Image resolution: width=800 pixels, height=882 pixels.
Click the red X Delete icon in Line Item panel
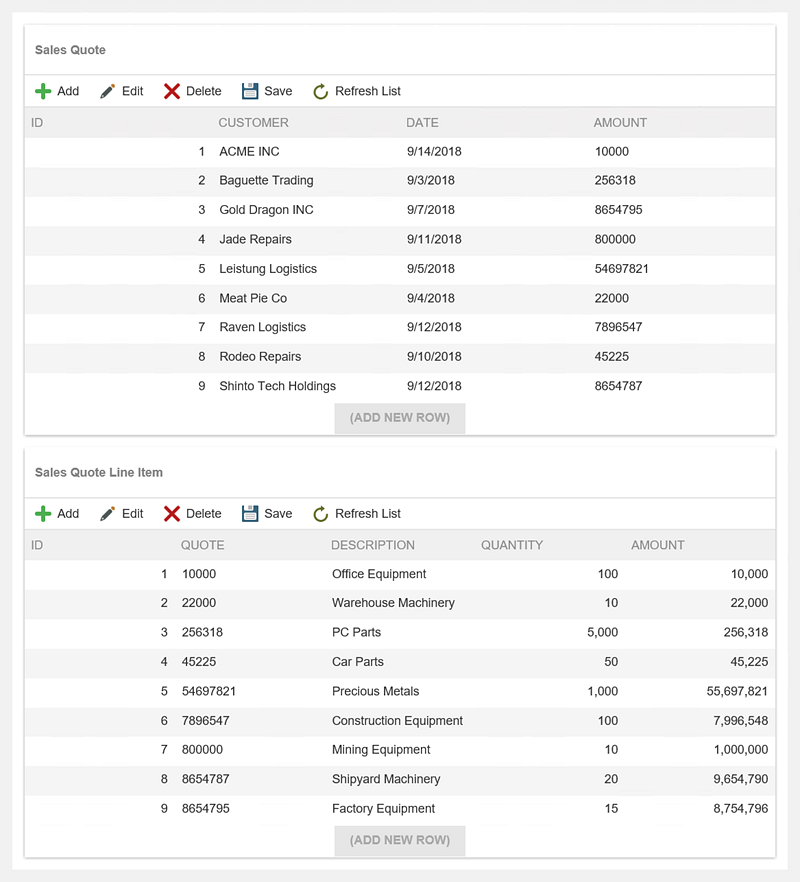pyautogui.click(x=172, y=514)
